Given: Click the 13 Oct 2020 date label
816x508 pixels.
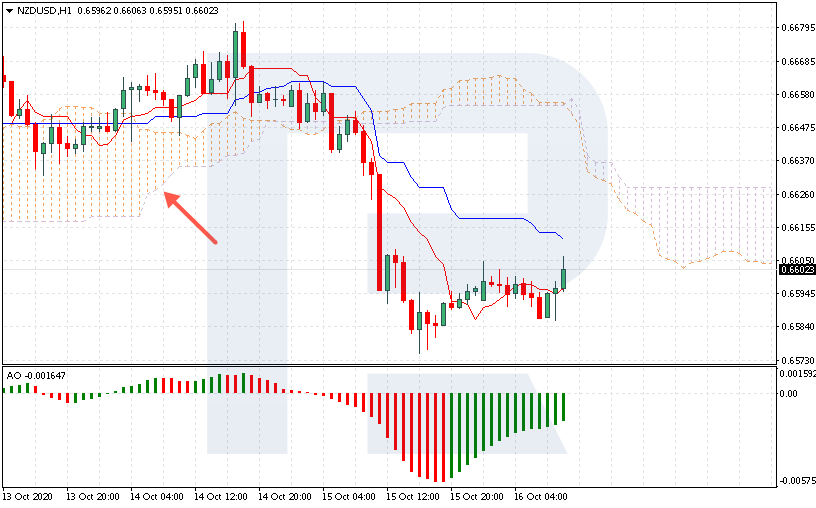Looking at the screenshot, I should coord(27,496).
